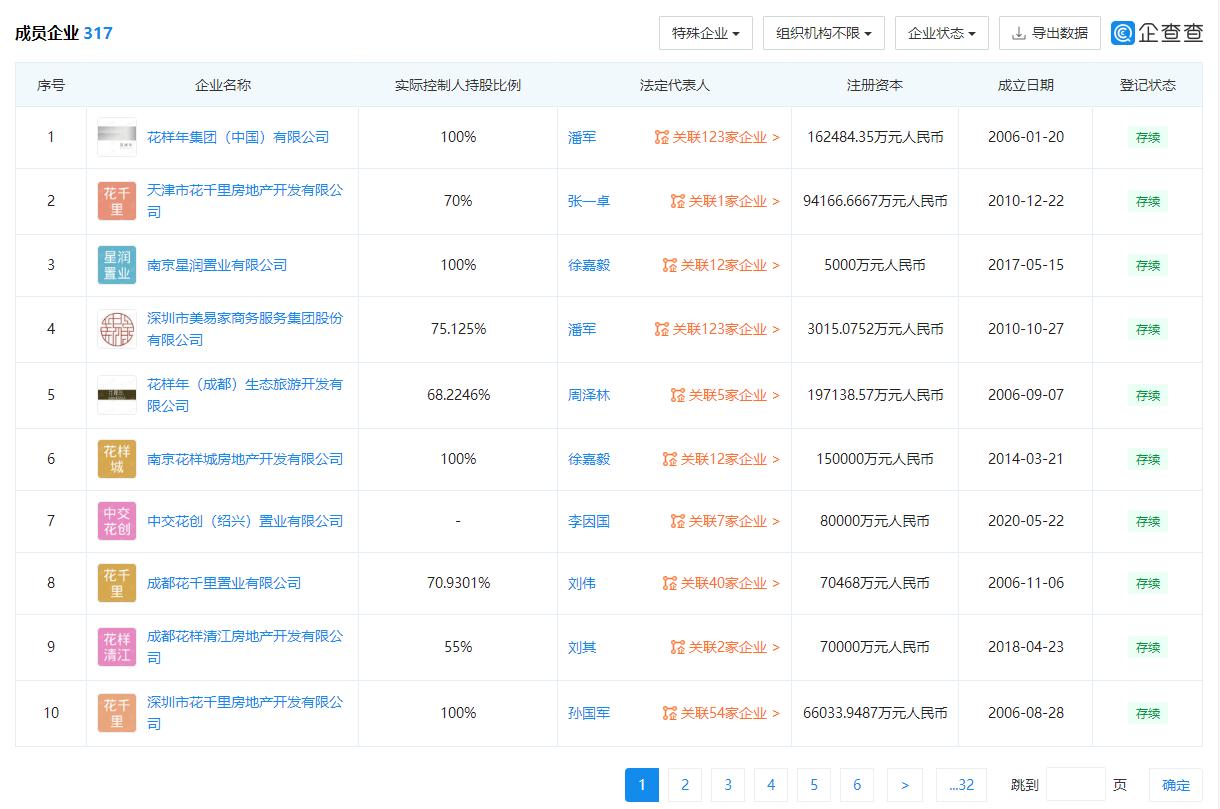
Task: Click the 花千里 logo in row 10
Action: tap(117, 713)
